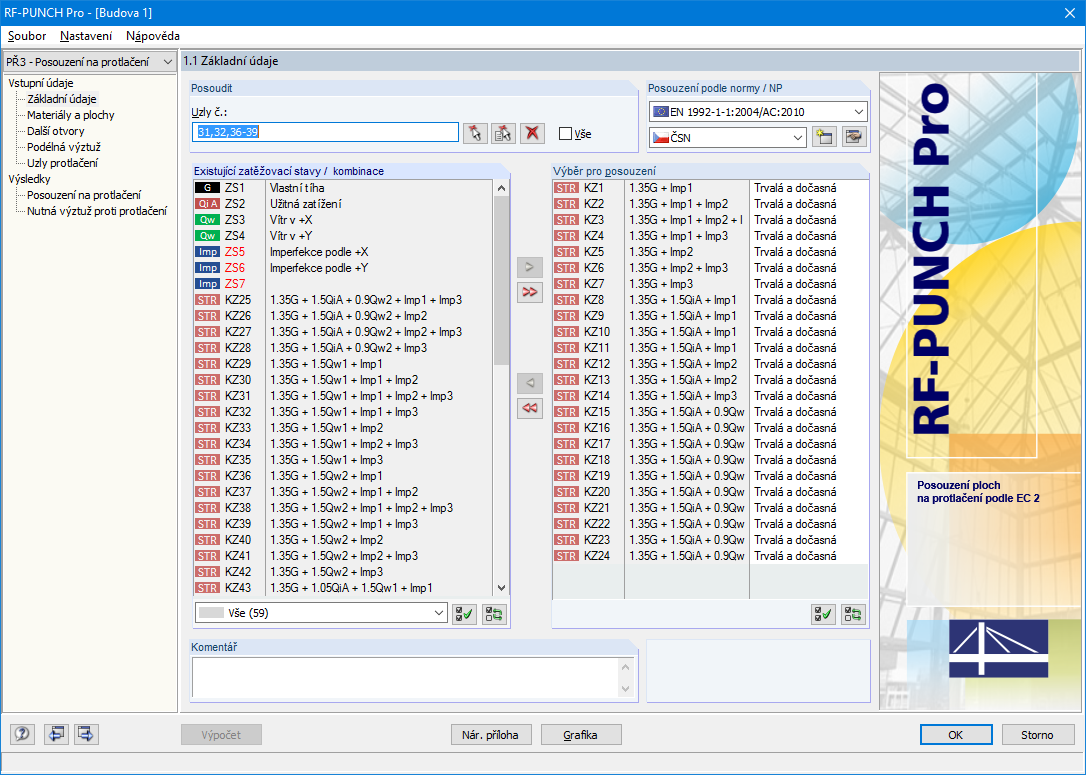
Task: Select Posouzení na protlačení result in navigator
Action: pos(84,195)
